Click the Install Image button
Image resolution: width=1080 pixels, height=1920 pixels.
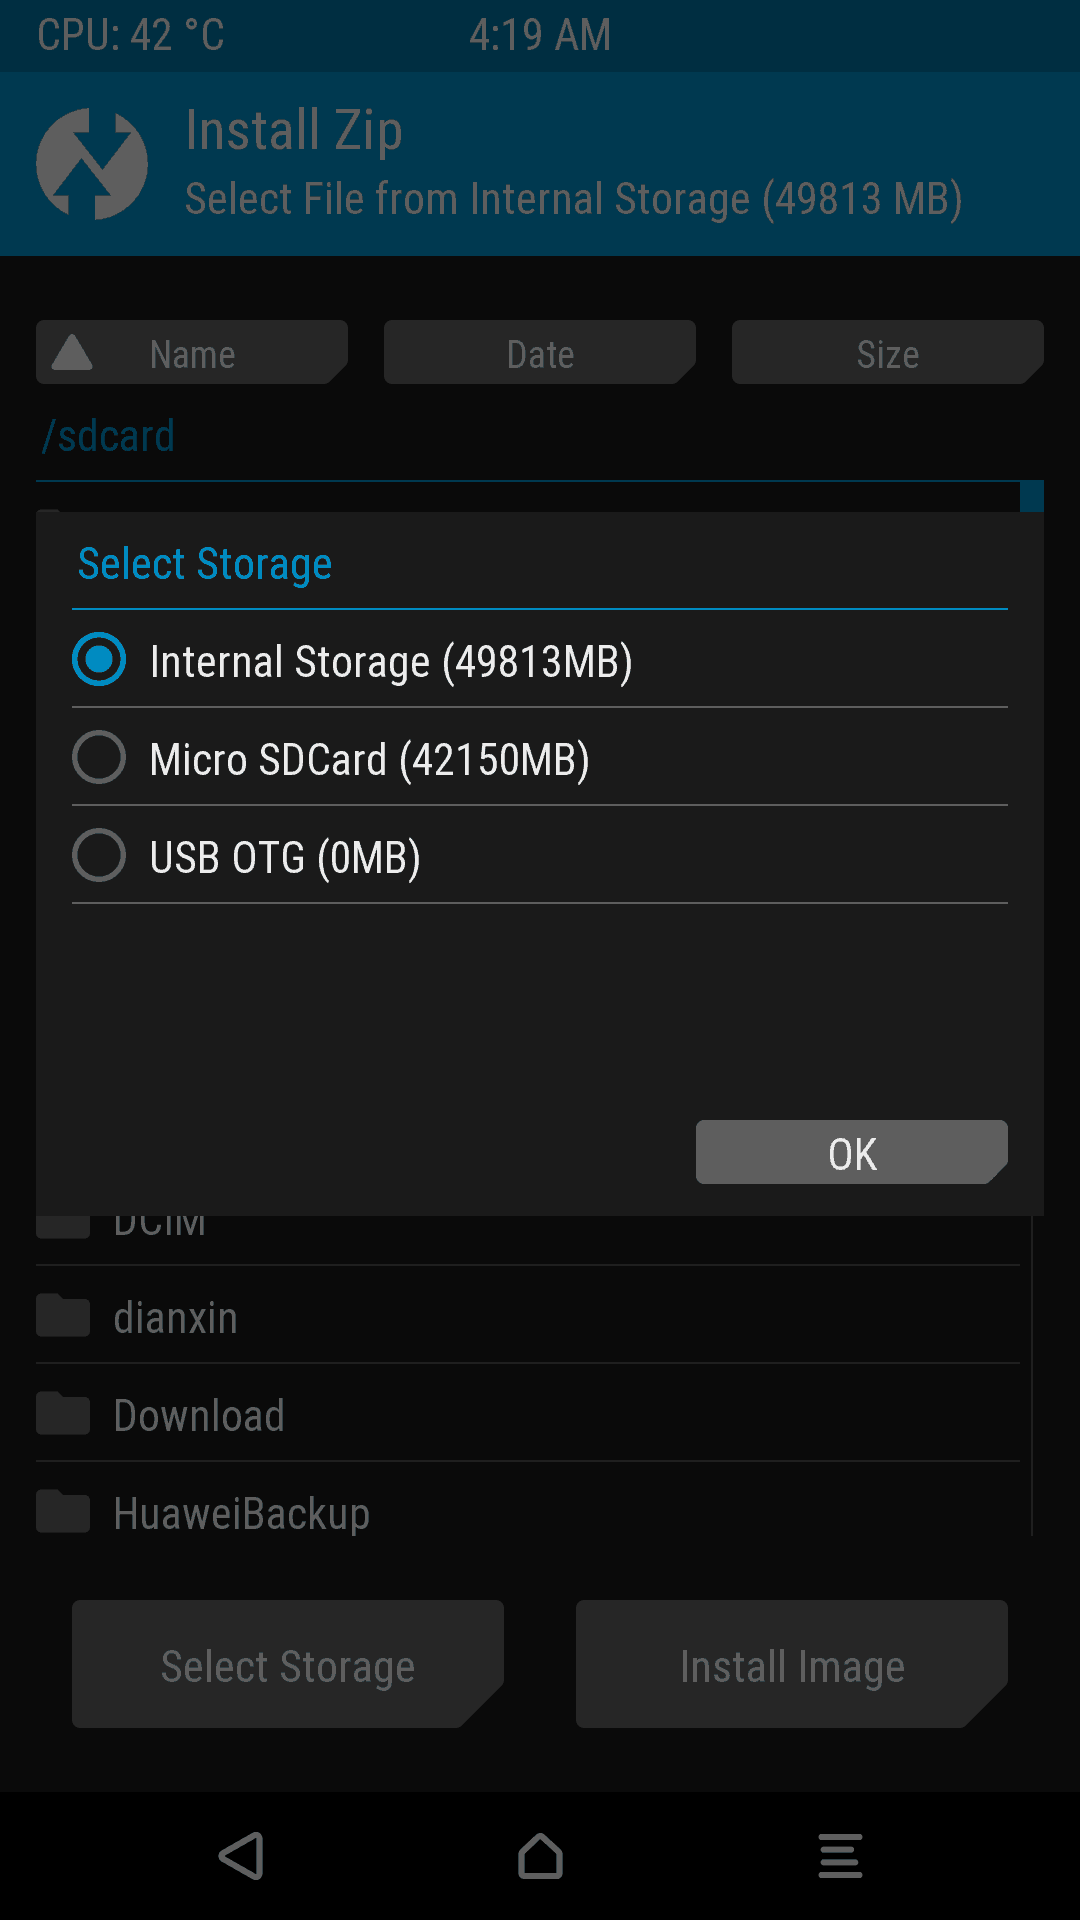point(792,1664)
